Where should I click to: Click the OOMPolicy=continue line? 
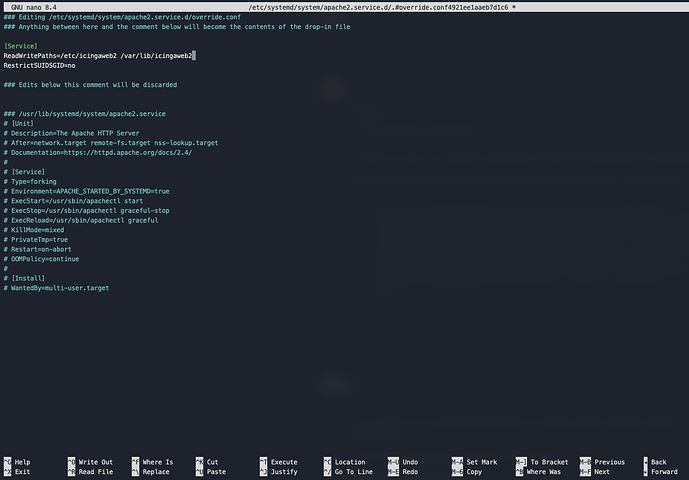point(41,258)
